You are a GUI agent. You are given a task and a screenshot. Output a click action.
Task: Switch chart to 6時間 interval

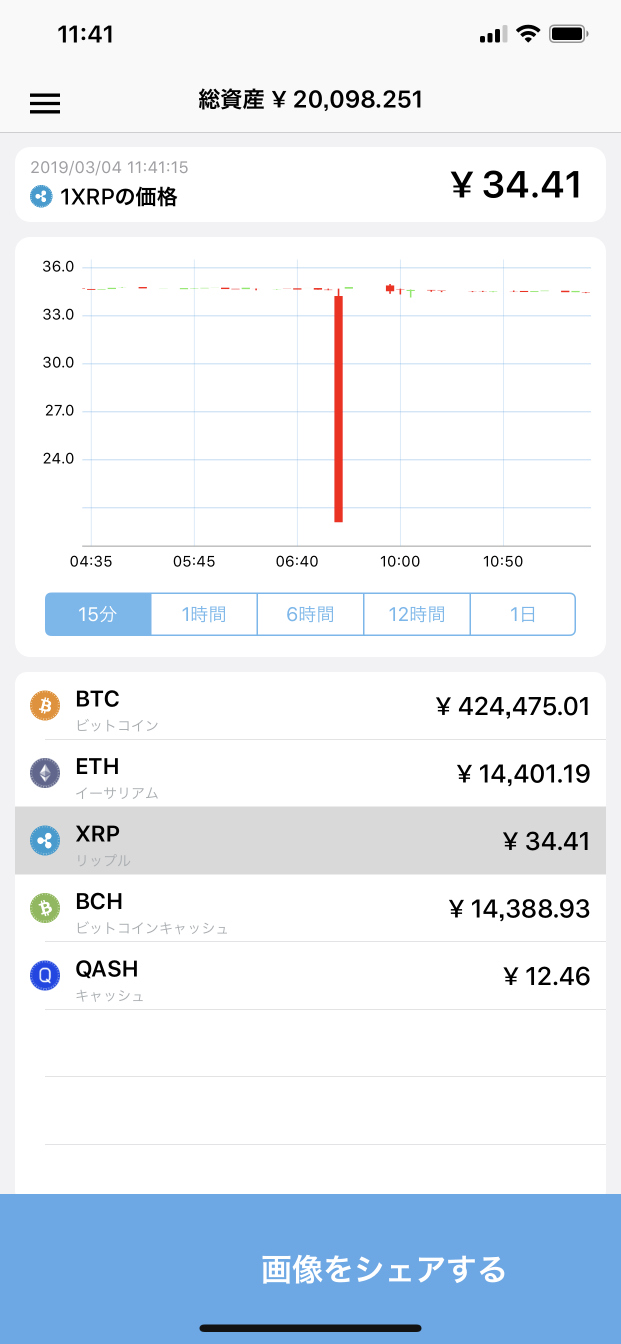coord(310,614)
